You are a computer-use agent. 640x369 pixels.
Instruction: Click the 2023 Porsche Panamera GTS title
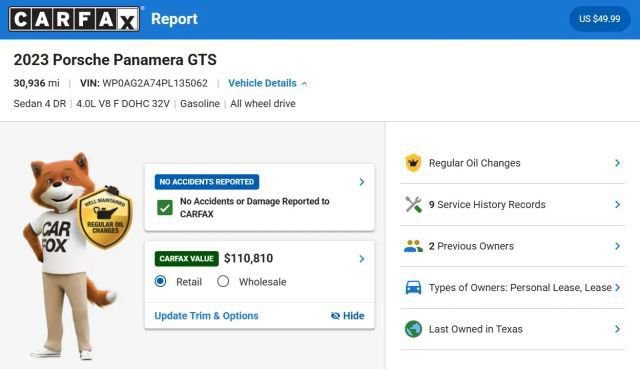coord(115,60)
